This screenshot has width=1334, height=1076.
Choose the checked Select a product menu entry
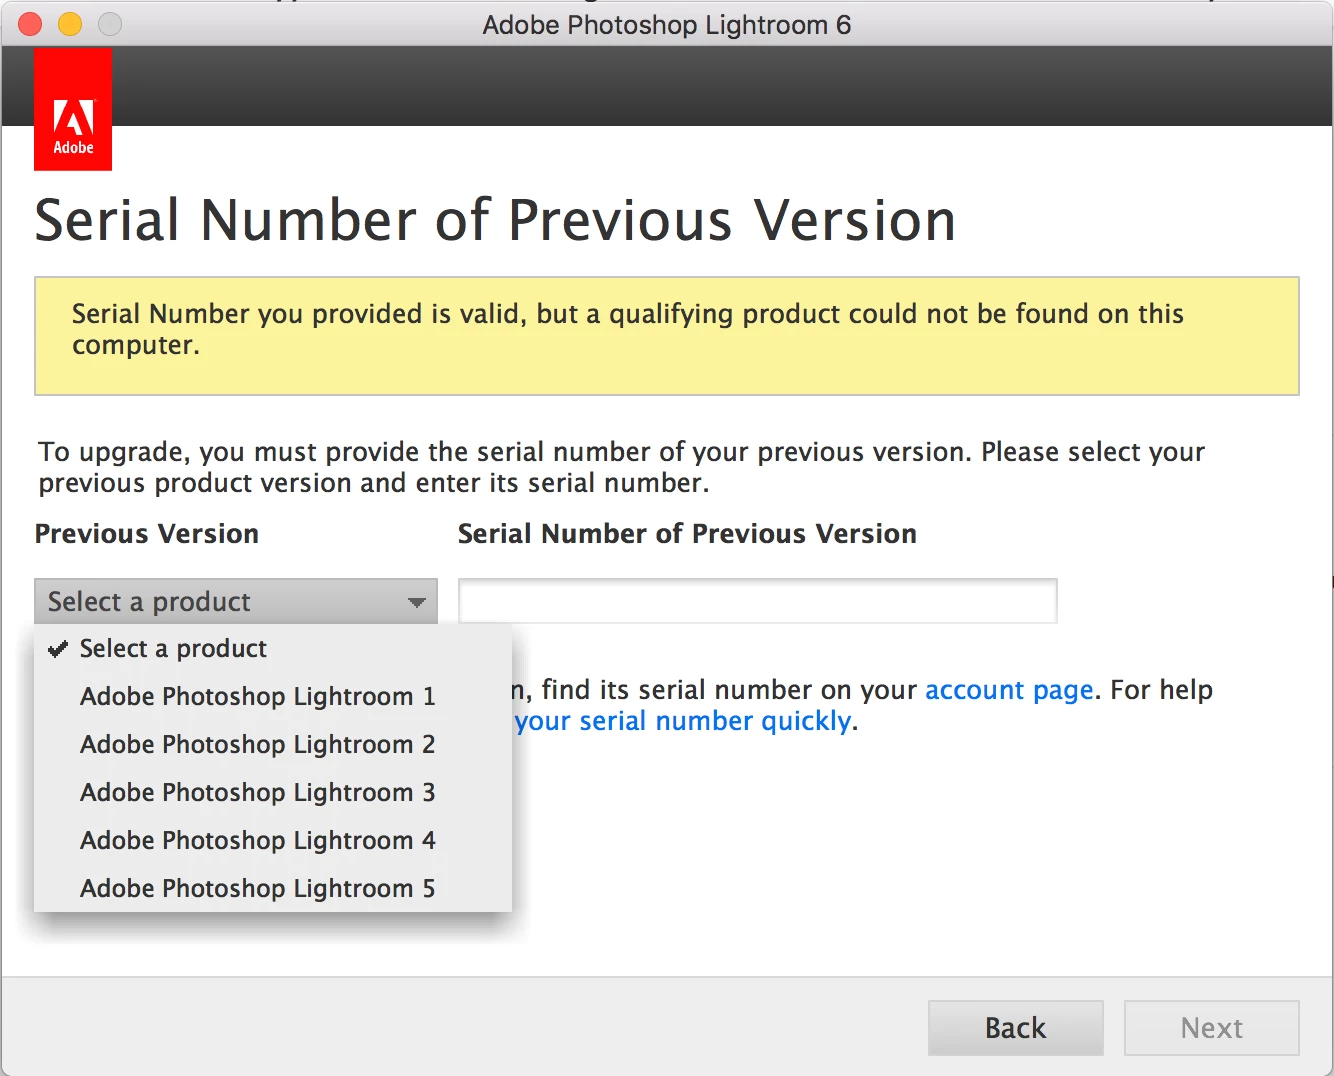(273, 649)
